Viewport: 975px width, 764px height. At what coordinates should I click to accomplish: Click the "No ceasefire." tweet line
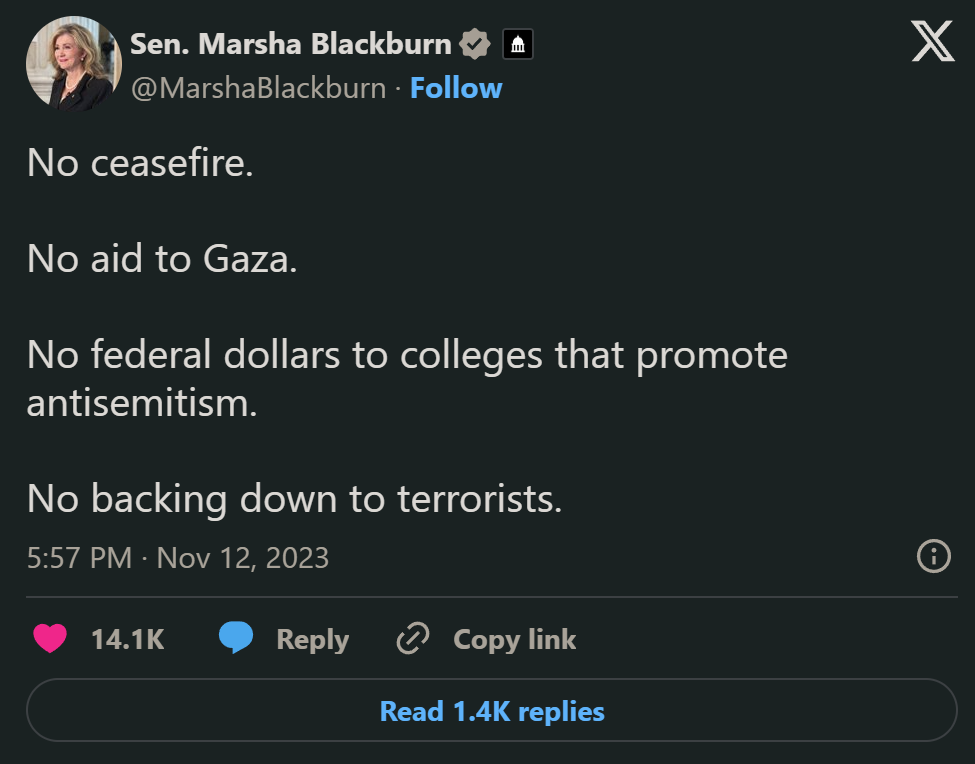click(140, 162)
